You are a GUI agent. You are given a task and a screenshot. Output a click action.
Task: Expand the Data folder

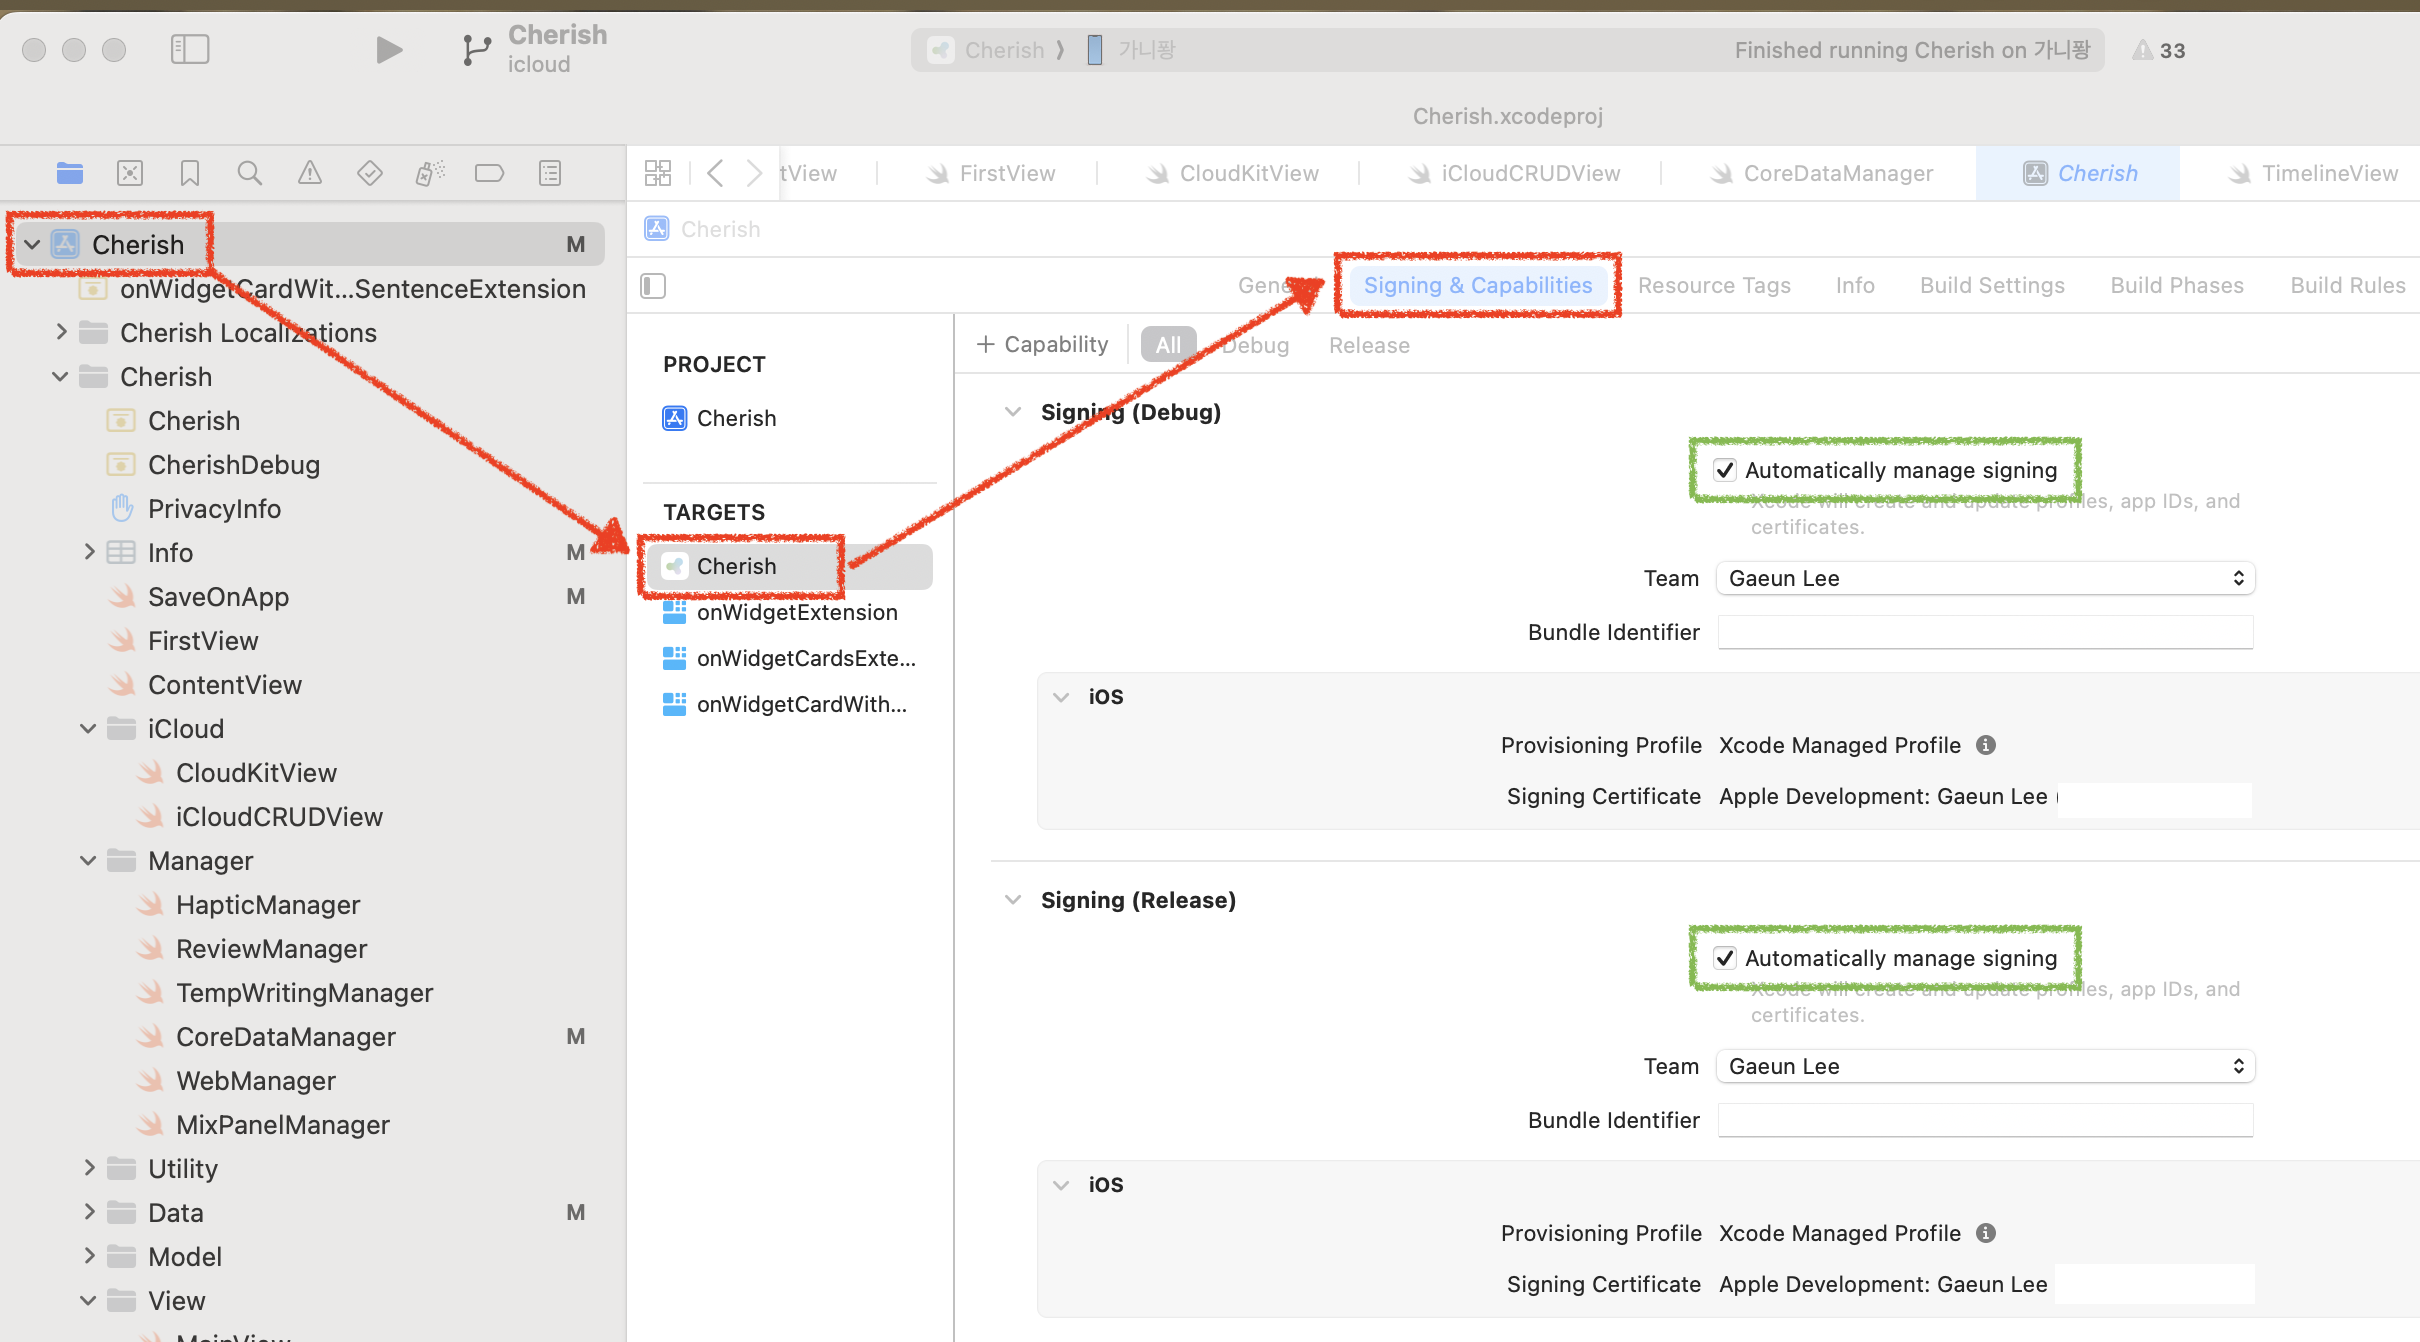tap(89, 1212)
